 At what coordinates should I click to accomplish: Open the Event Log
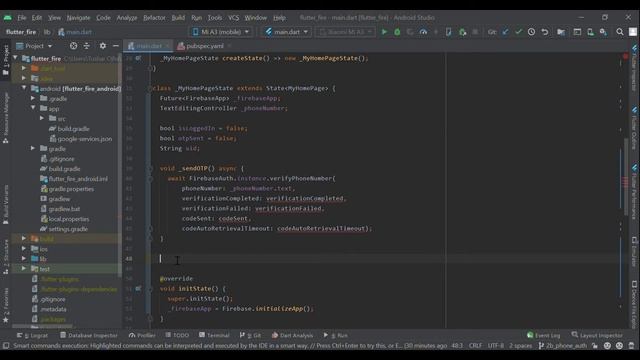pos(543,335)
